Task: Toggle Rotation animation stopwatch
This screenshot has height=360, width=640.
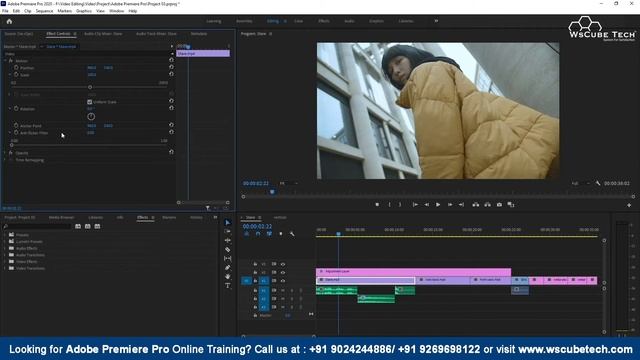Action: click(16, 109)
